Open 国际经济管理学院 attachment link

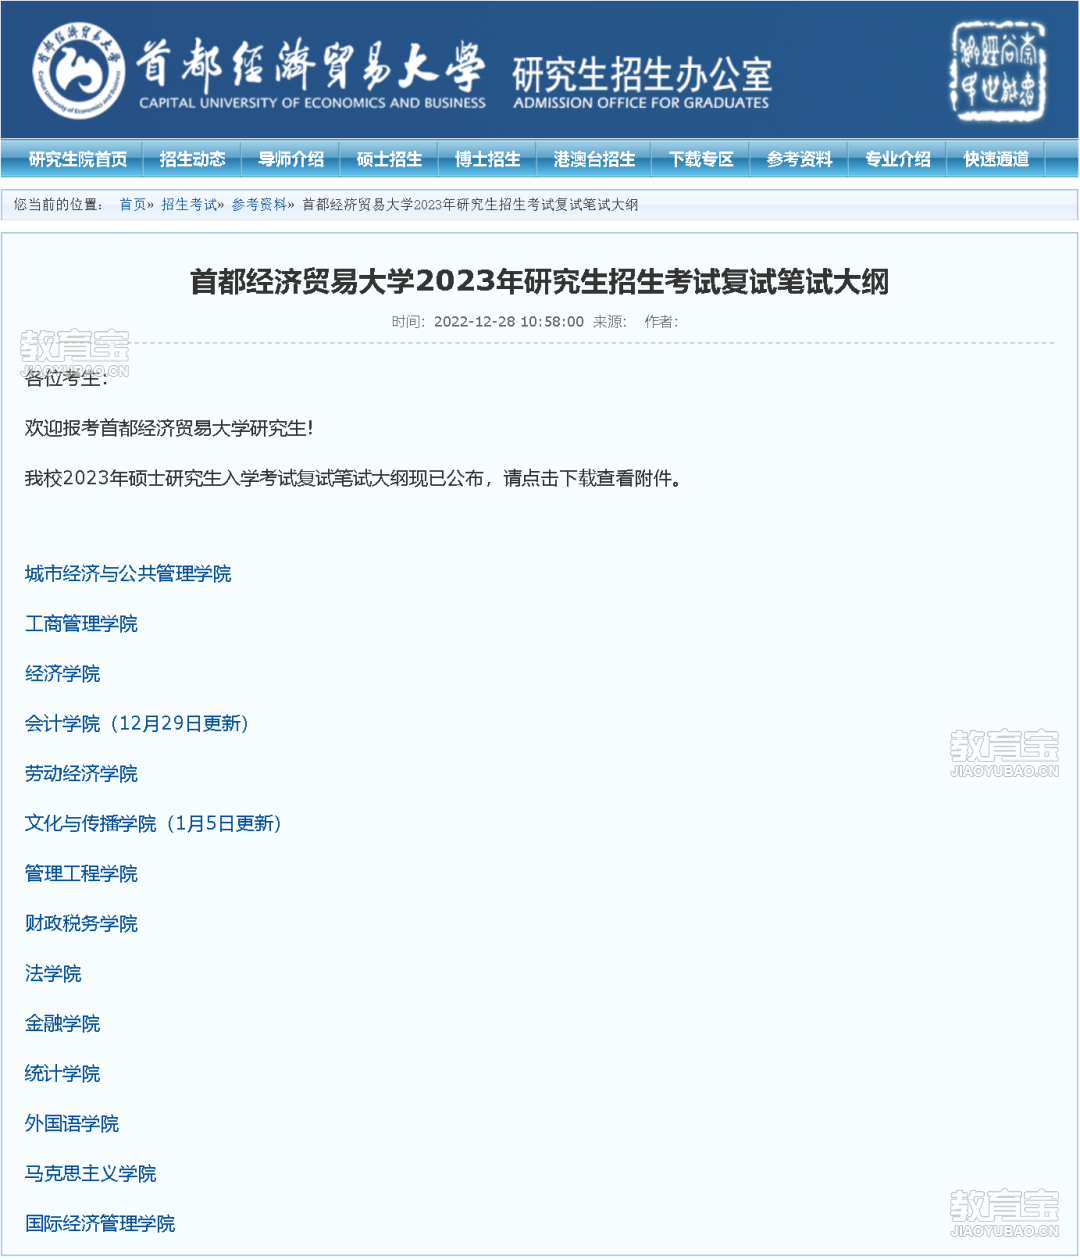[100, 1224]
